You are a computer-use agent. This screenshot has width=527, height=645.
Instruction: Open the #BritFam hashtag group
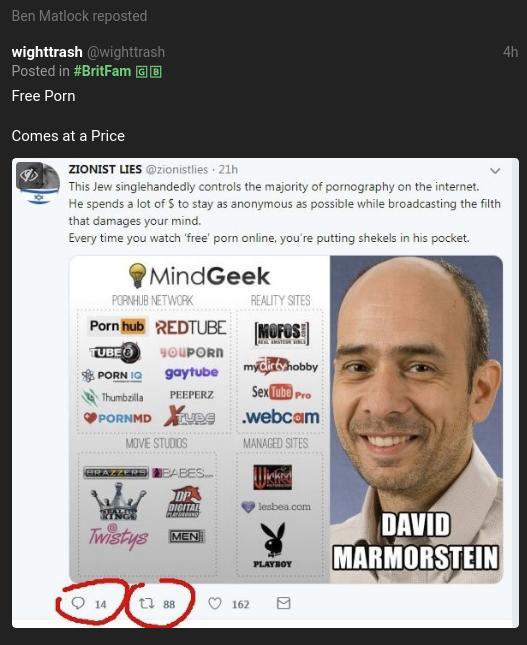tap(102, 71)
